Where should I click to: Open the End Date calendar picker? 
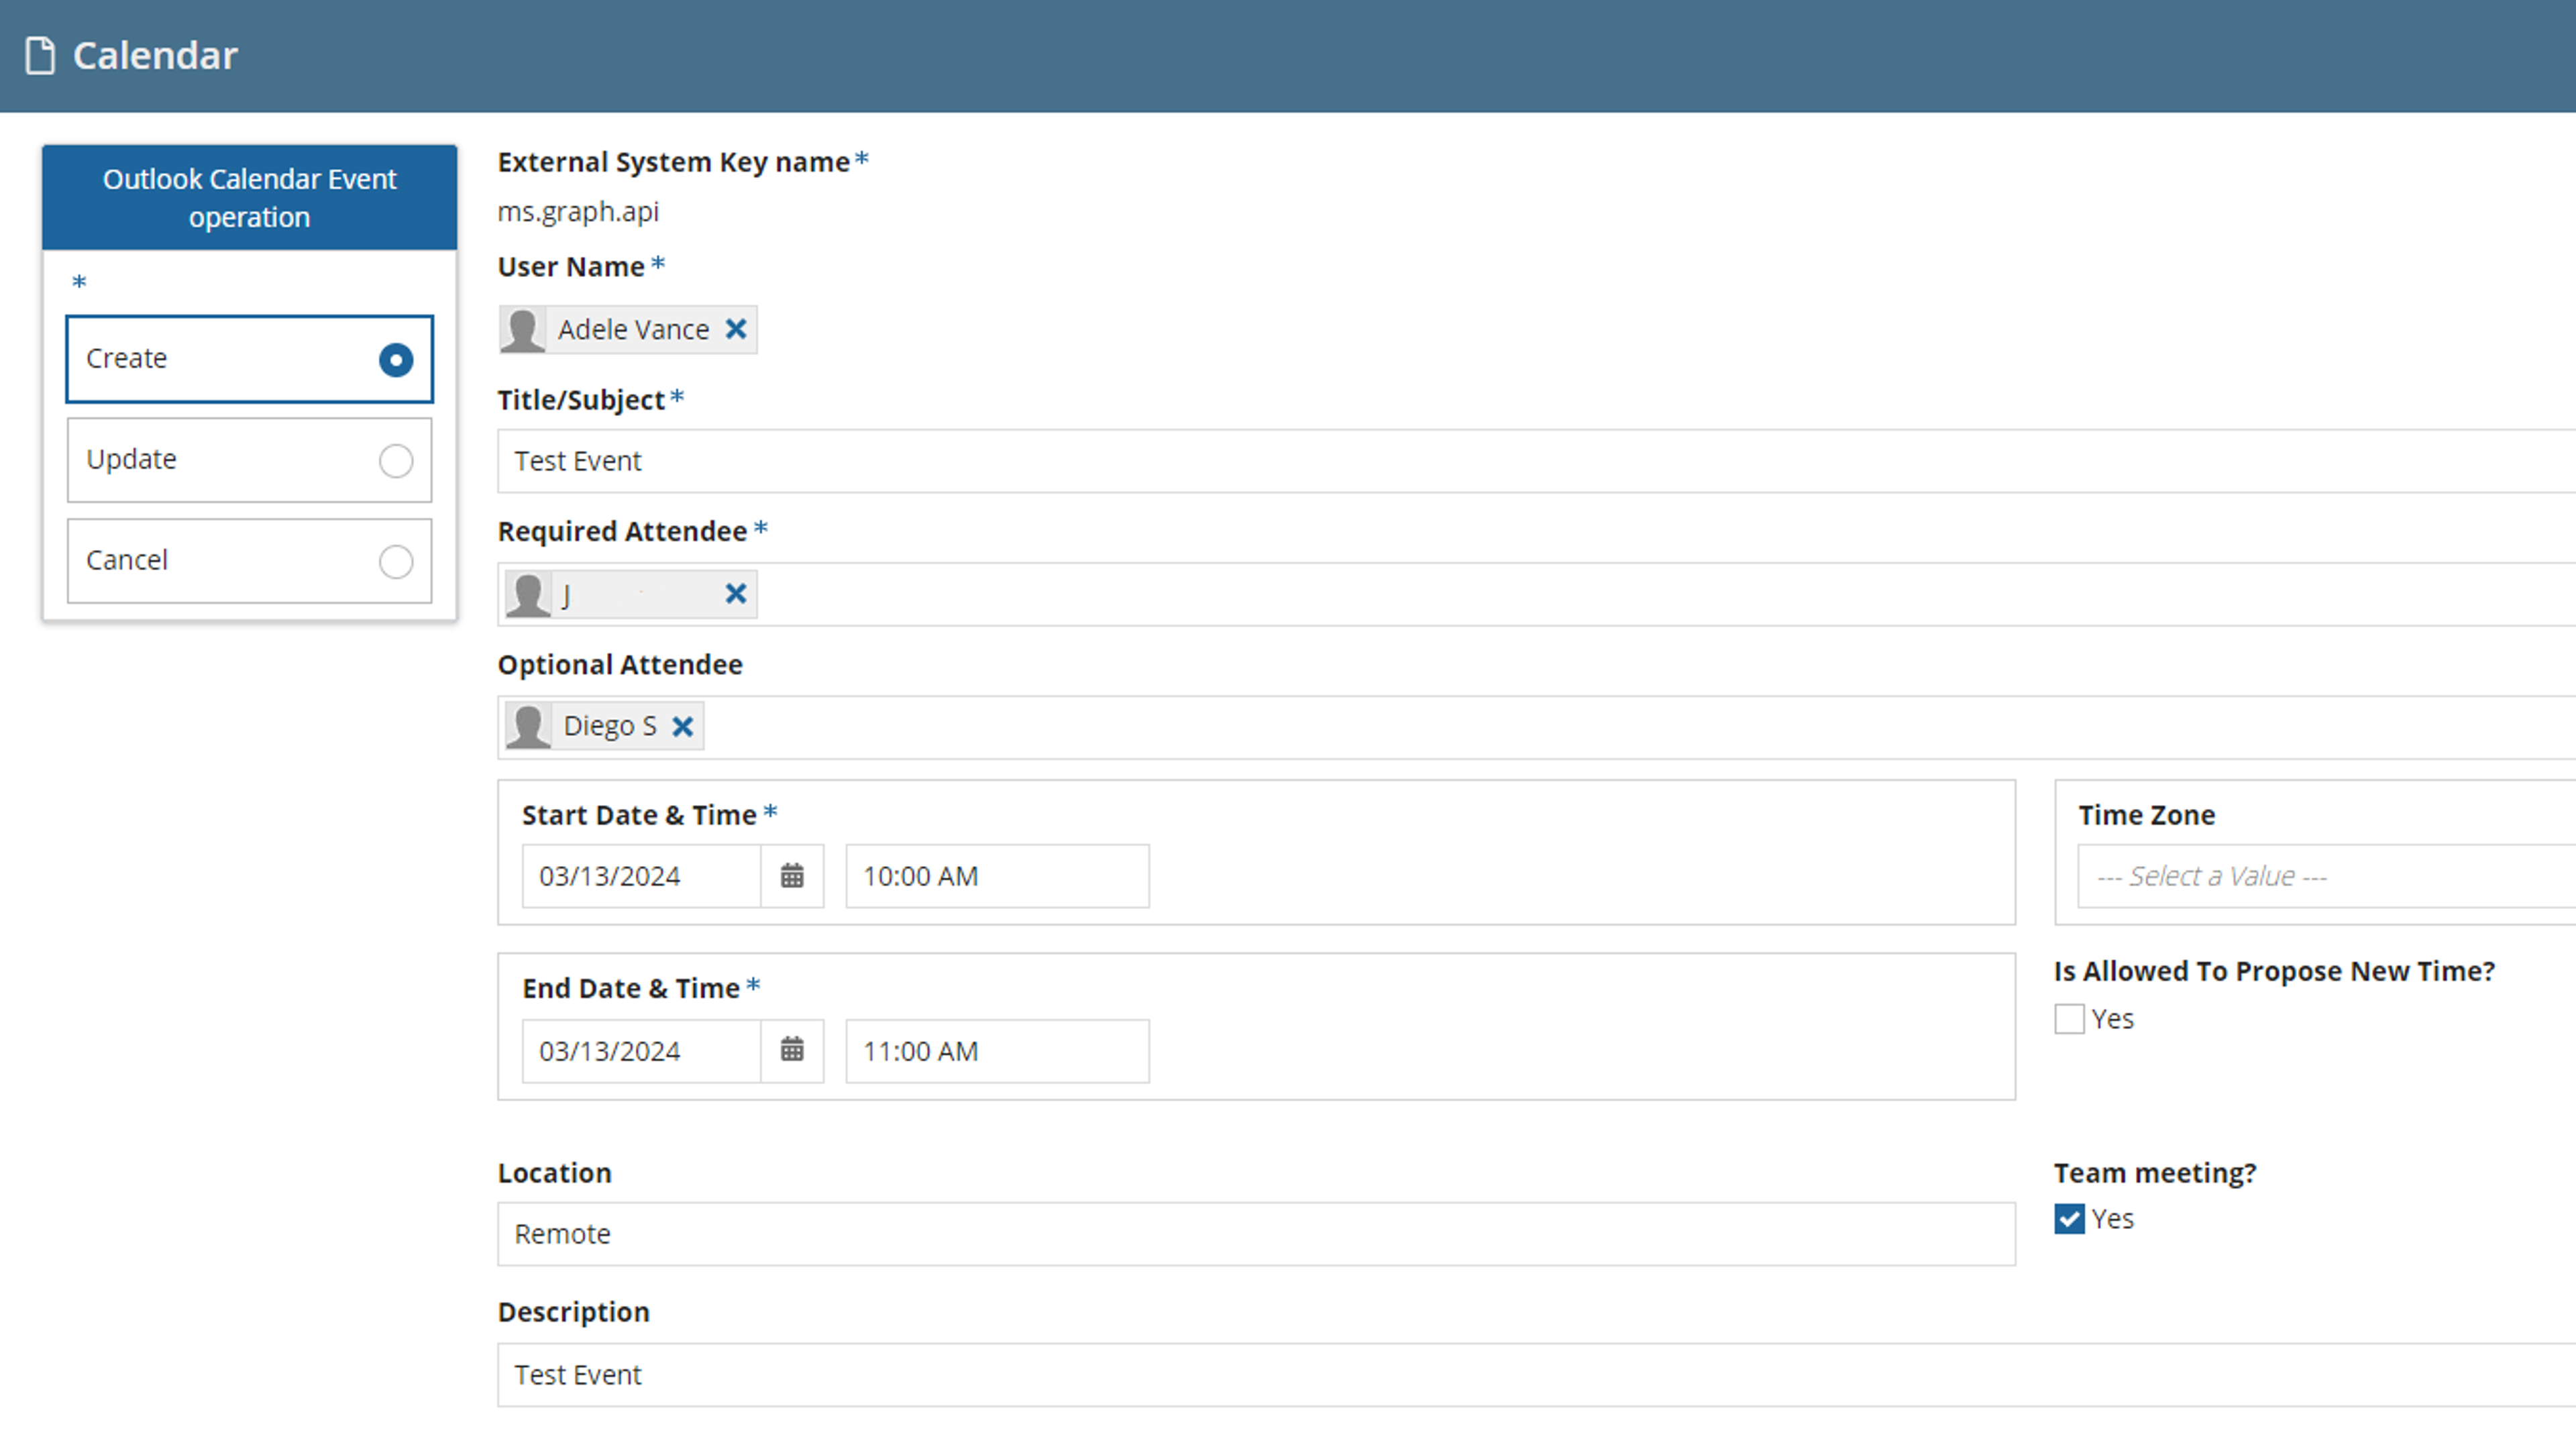[x=792, y=1050]
